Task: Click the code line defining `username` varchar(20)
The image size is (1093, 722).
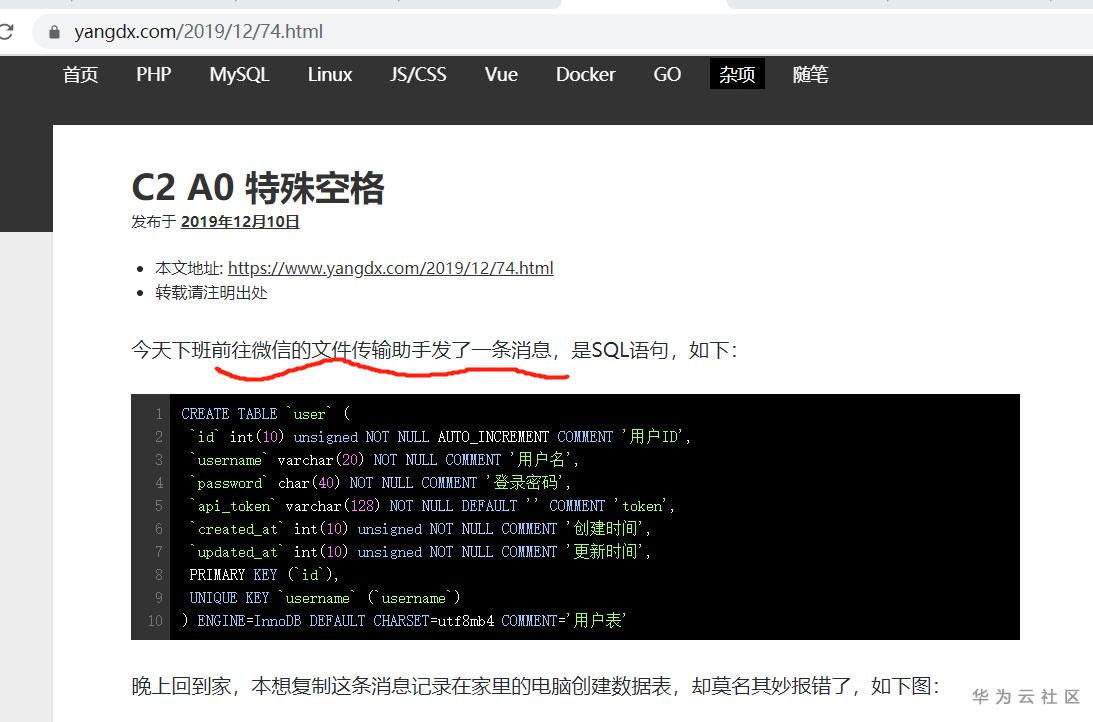Action: (x=384, y=460)
